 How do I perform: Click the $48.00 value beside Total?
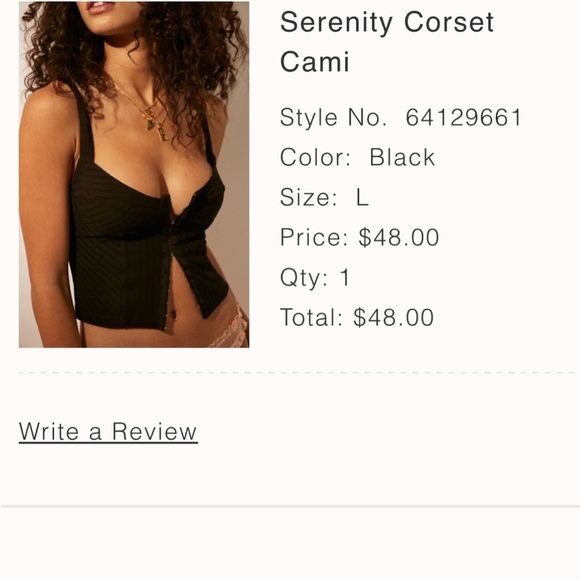(x=394, y=317)
